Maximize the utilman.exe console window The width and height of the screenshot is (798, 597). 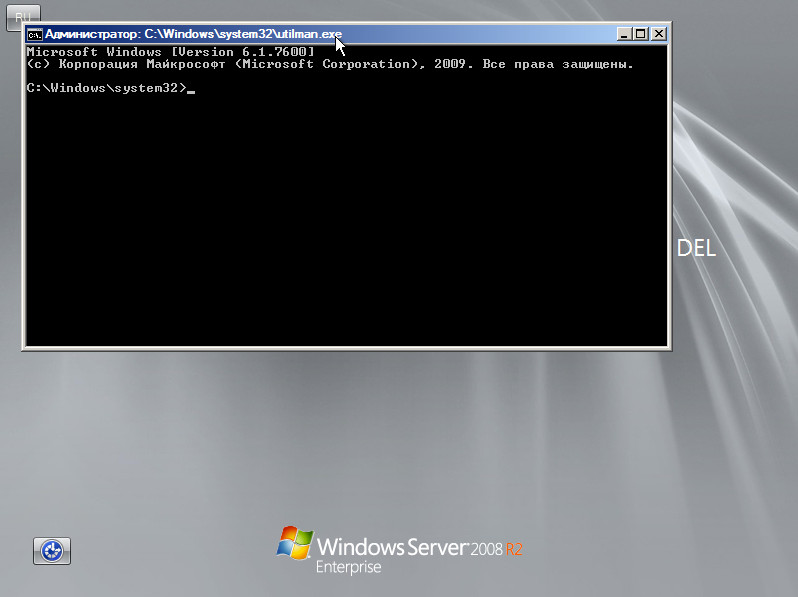click(x=641, y=34)
